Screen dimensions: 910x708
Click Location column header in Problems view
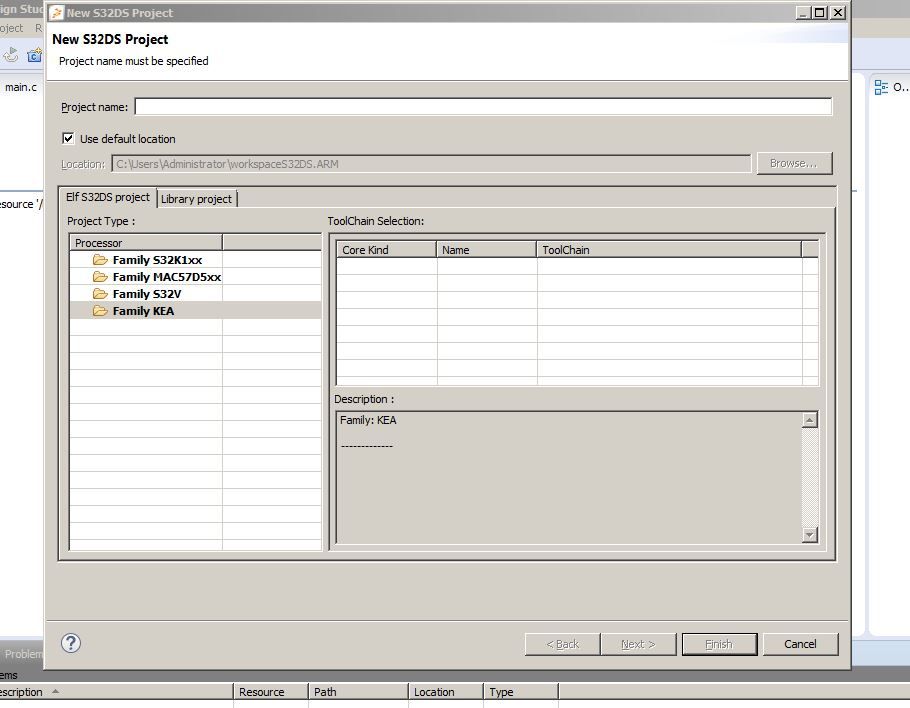[446, 692]
